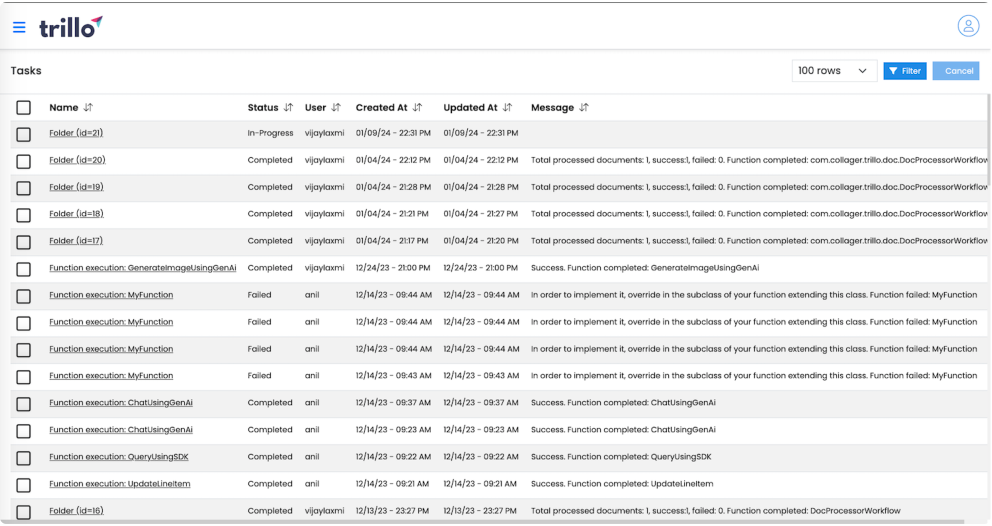Click message 'Success. Function completed: QueryUsingSDK'
992x526 pixels.
point(621,456)
